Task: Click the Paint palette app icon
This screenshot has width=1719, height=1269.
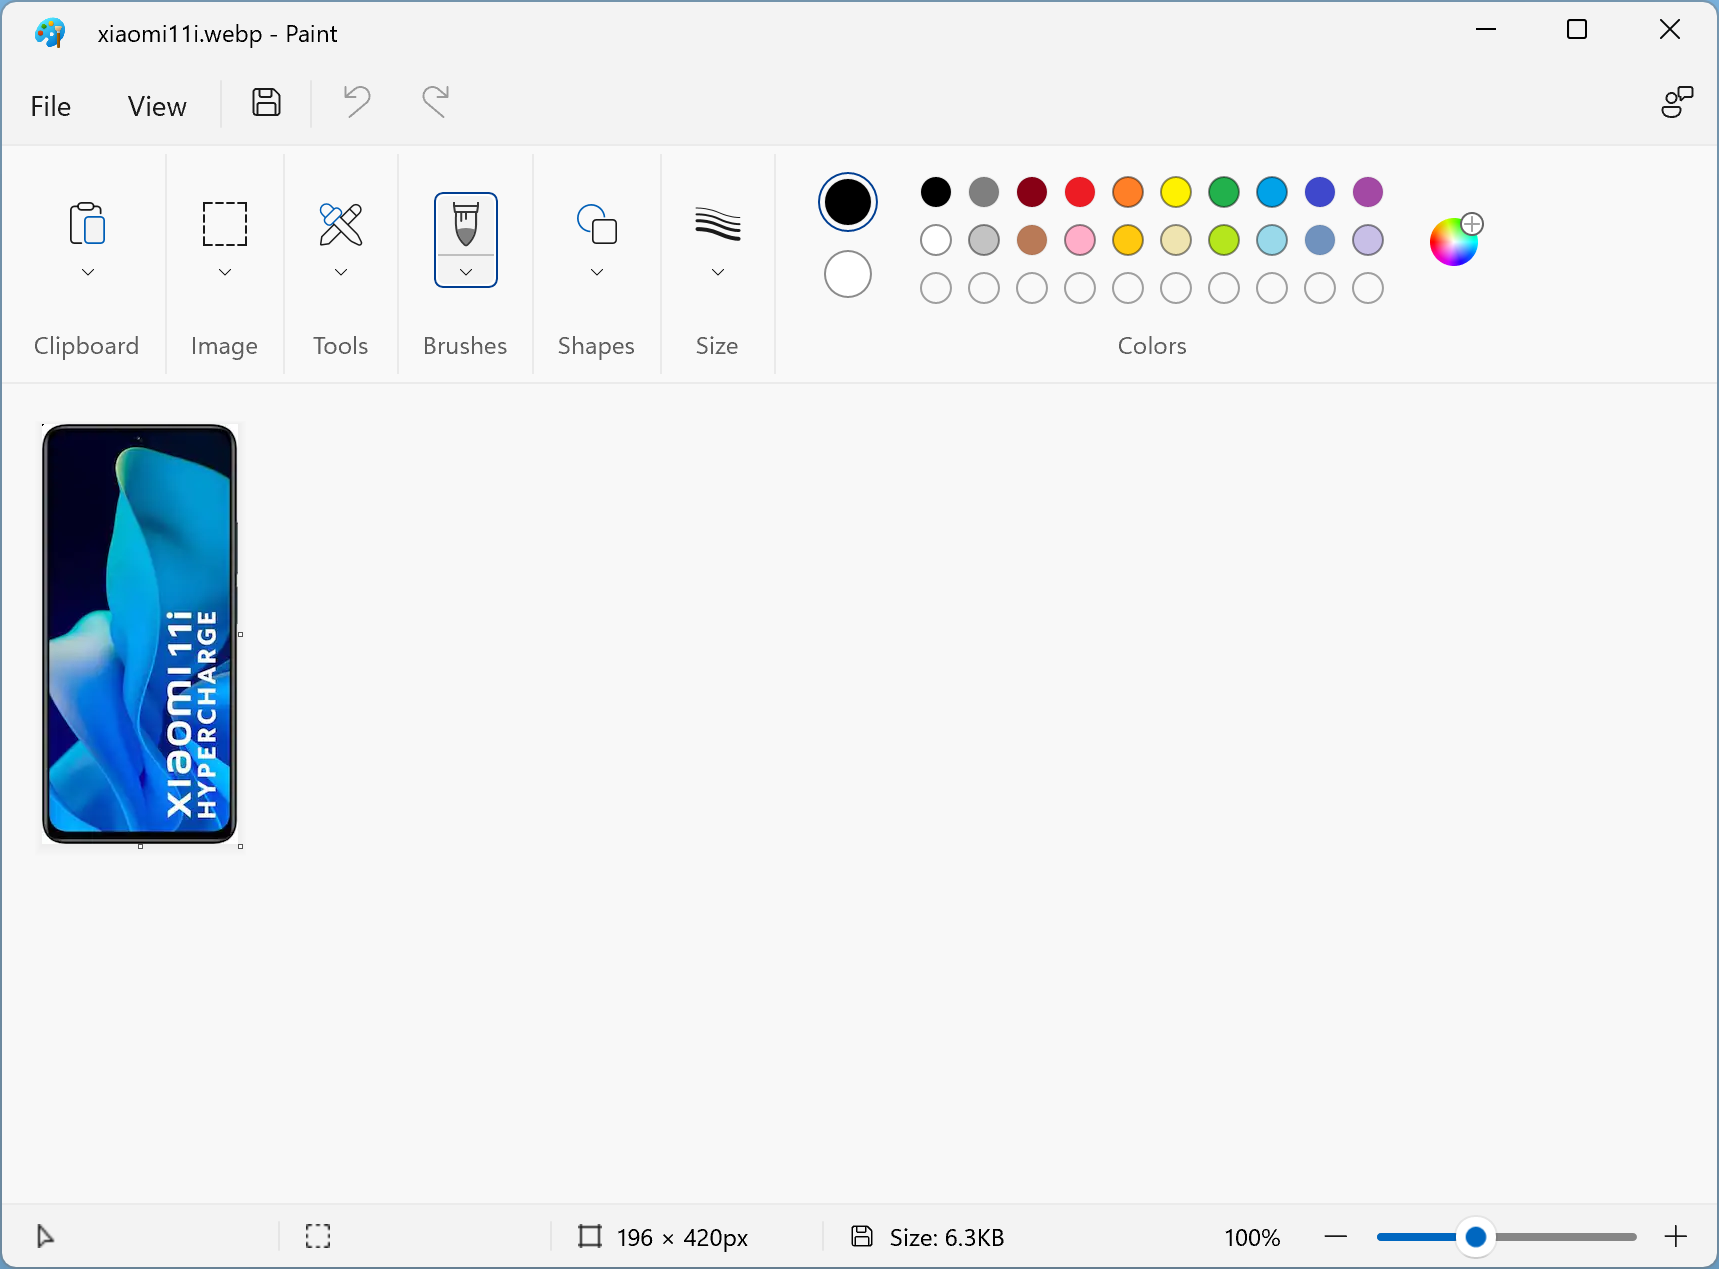Action: [x=50, y=33]
